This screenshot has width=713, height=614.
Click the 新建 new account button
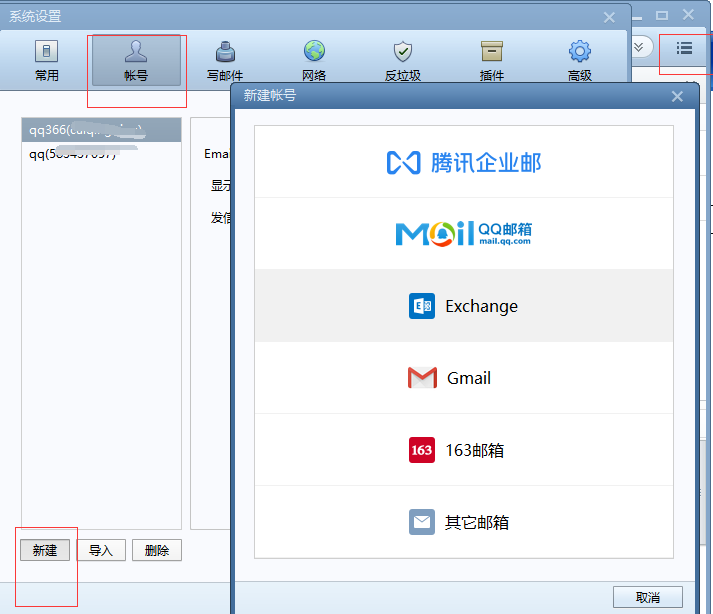click(45, 550)
